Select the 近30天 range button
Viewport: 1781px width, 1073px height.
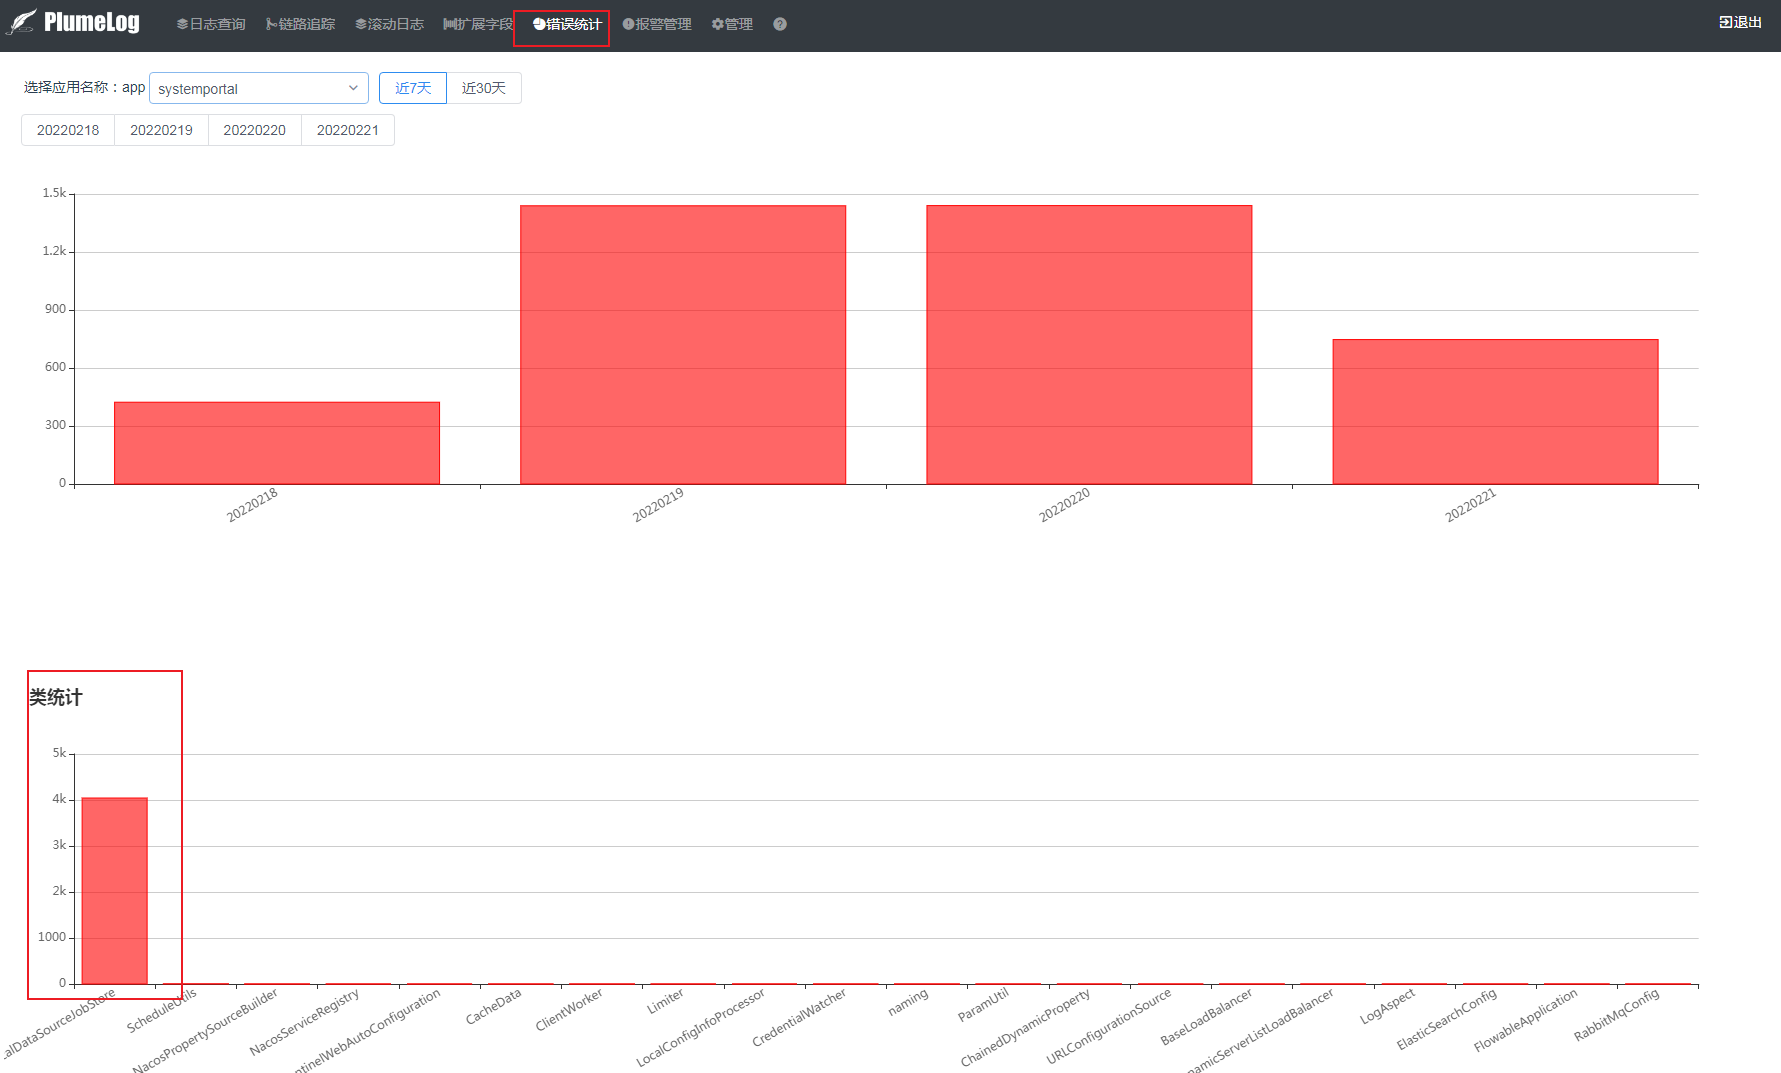[x=484, y=88]
